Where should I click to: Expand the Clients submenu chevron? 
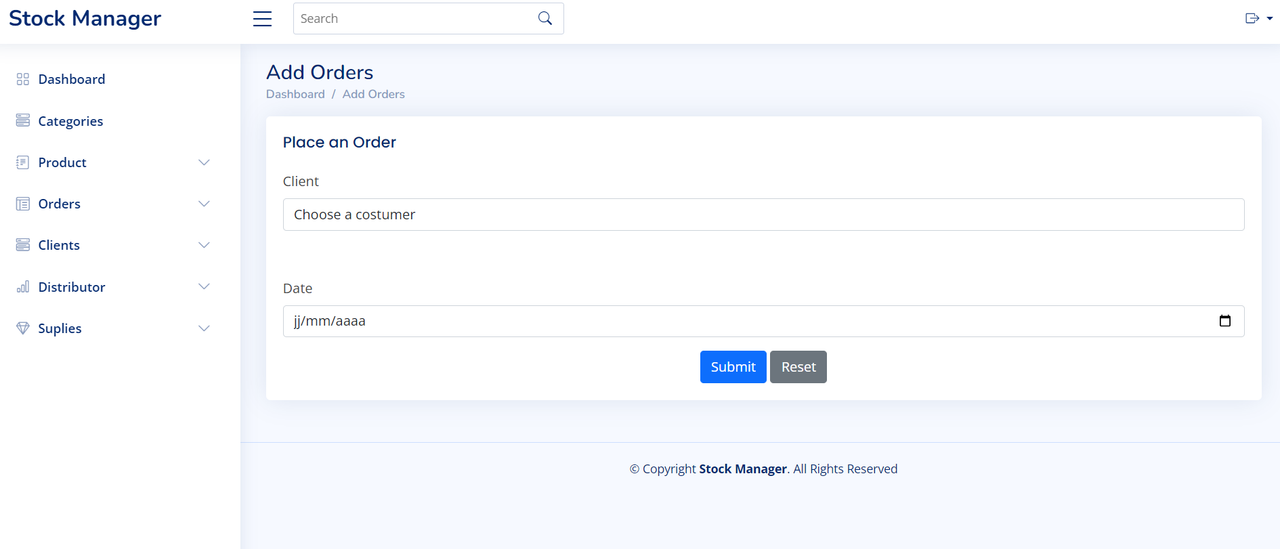[204, 245]
